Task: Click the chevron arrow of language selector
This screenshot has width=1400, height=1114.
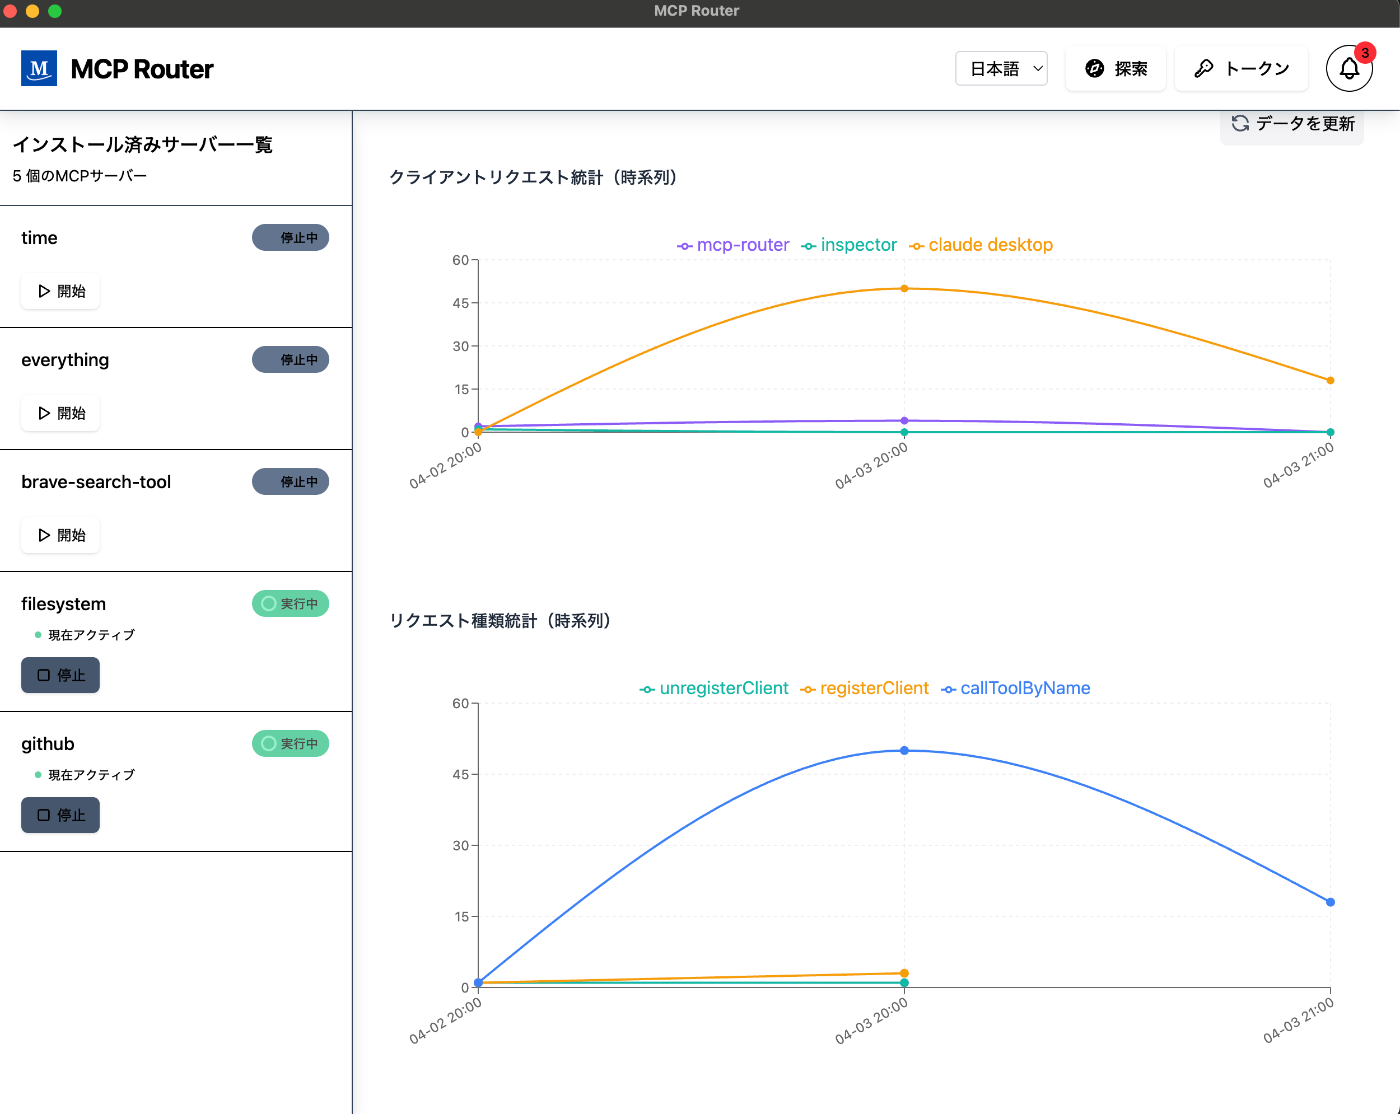Action: click(1038, 68)
